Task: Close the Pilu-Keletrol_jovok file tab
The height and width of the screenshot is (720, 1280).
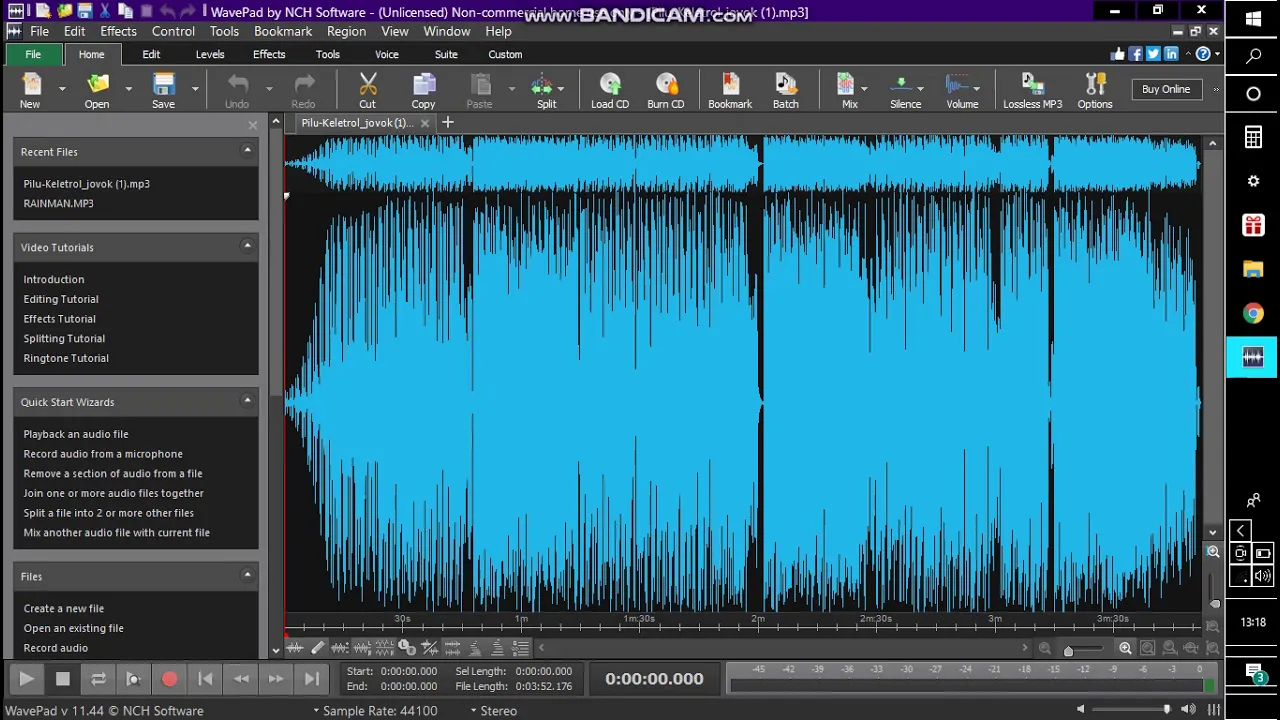Action: pyautogui.click(x=425, y=123)
